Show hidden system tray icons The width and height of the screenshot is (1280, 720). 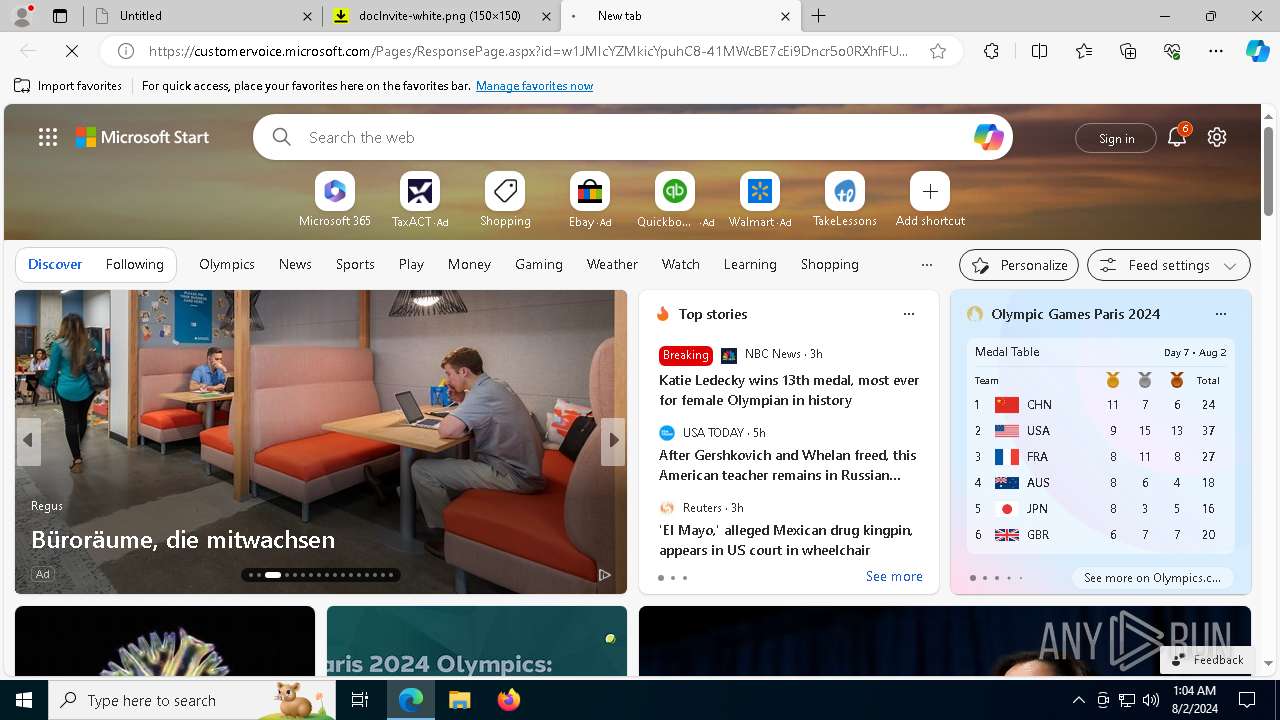[1078, 700]
